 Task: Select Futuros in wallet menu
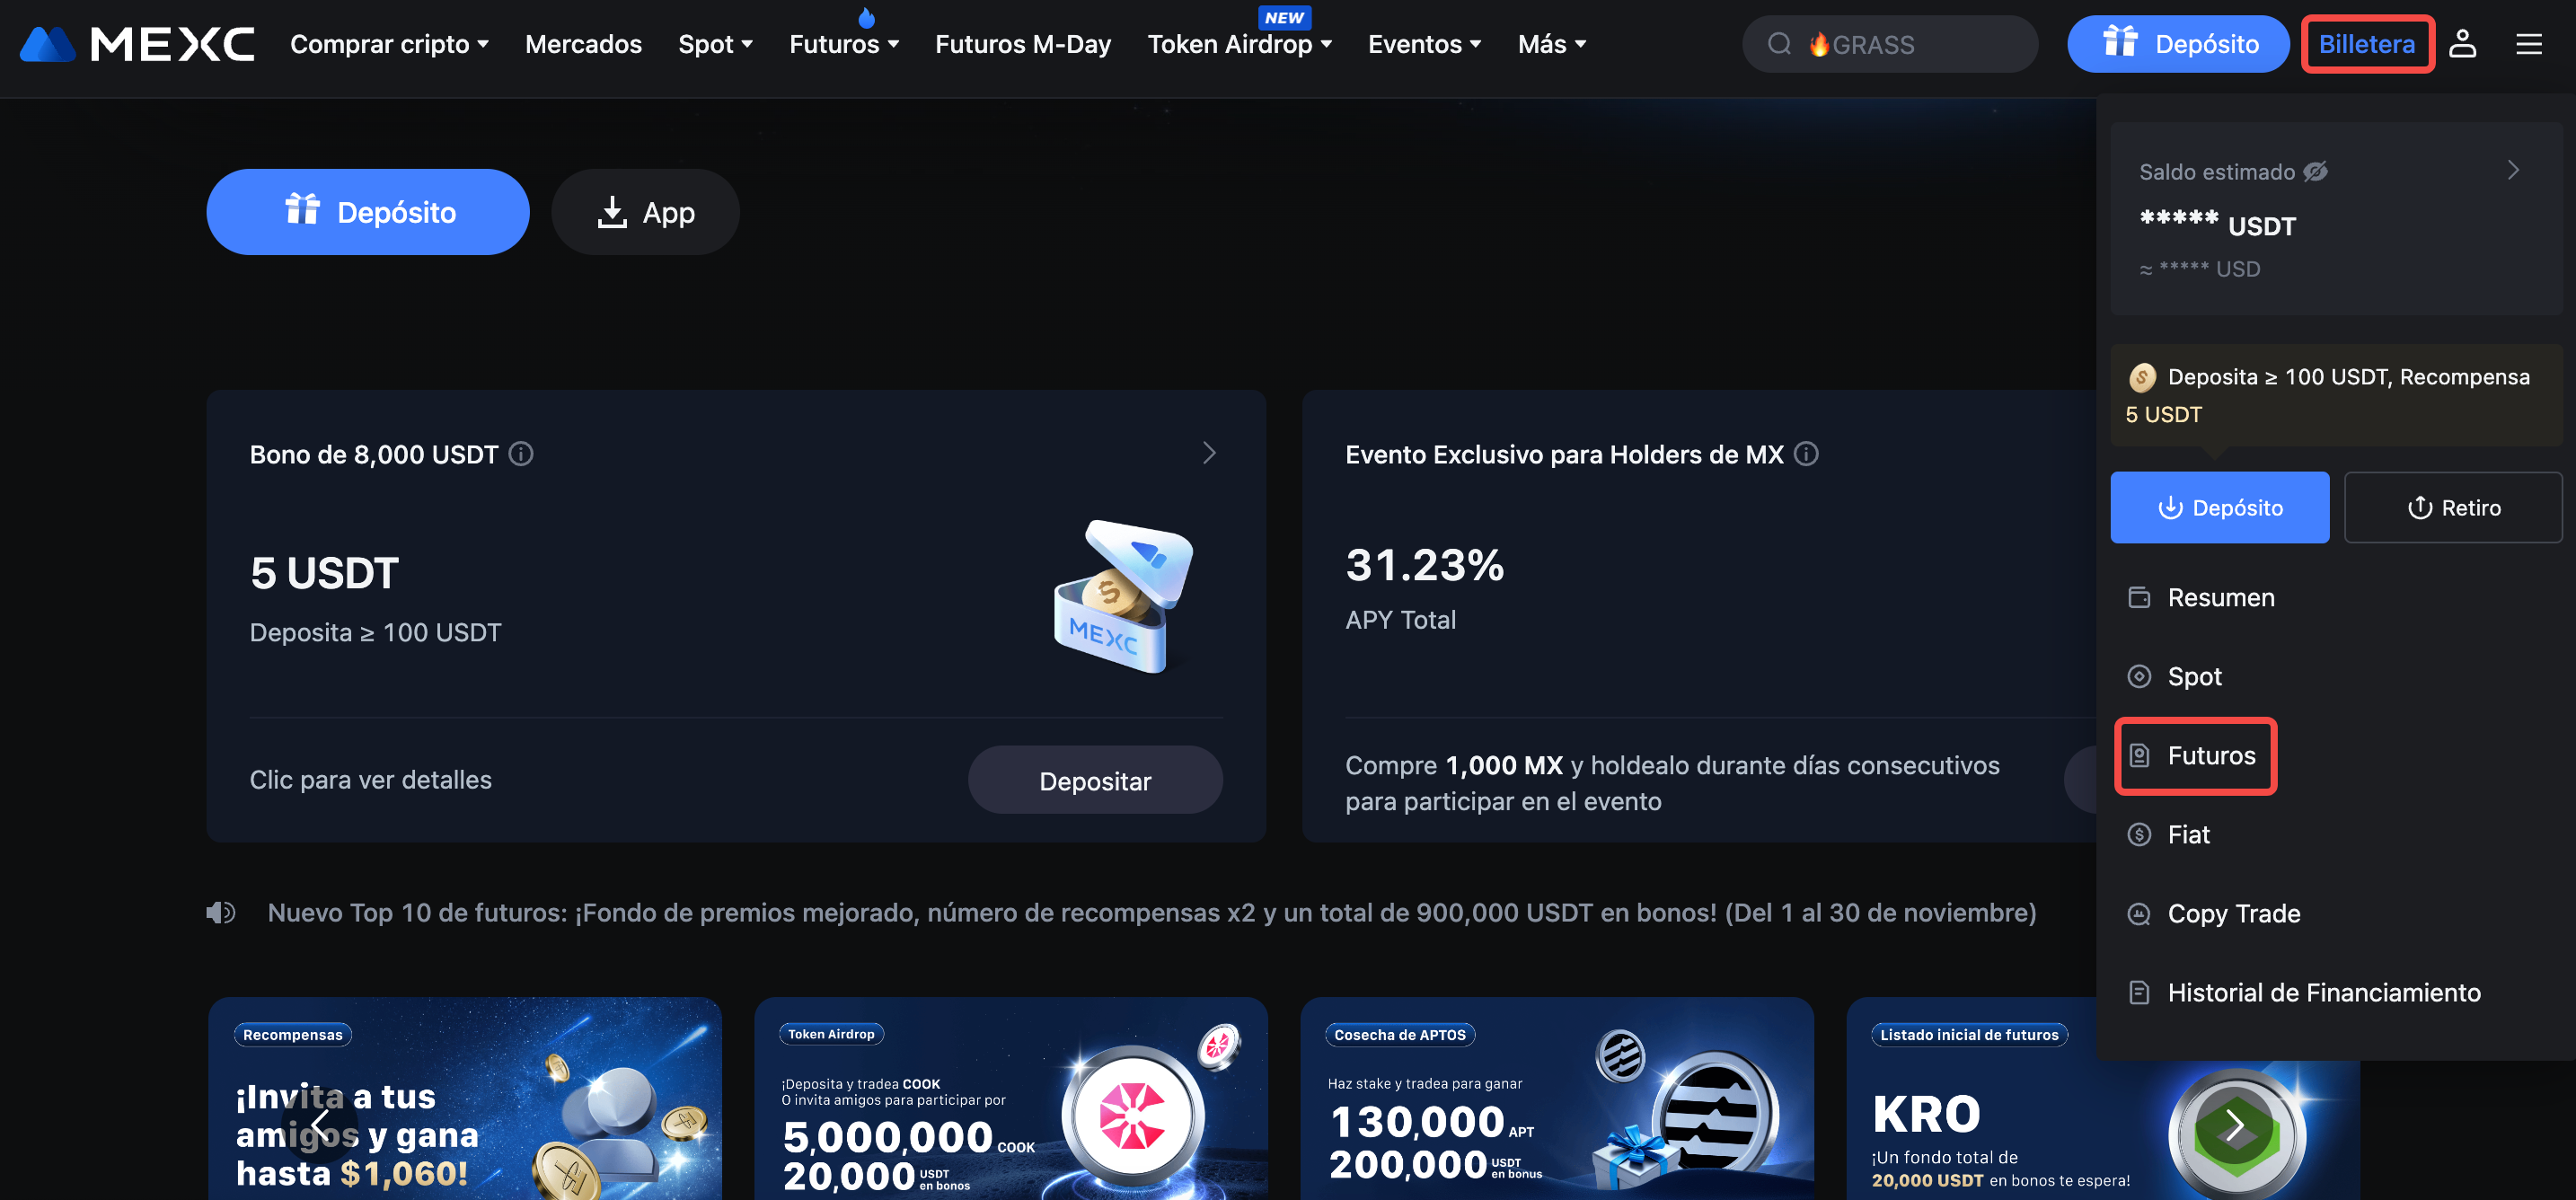click(x=2336, y=755)
